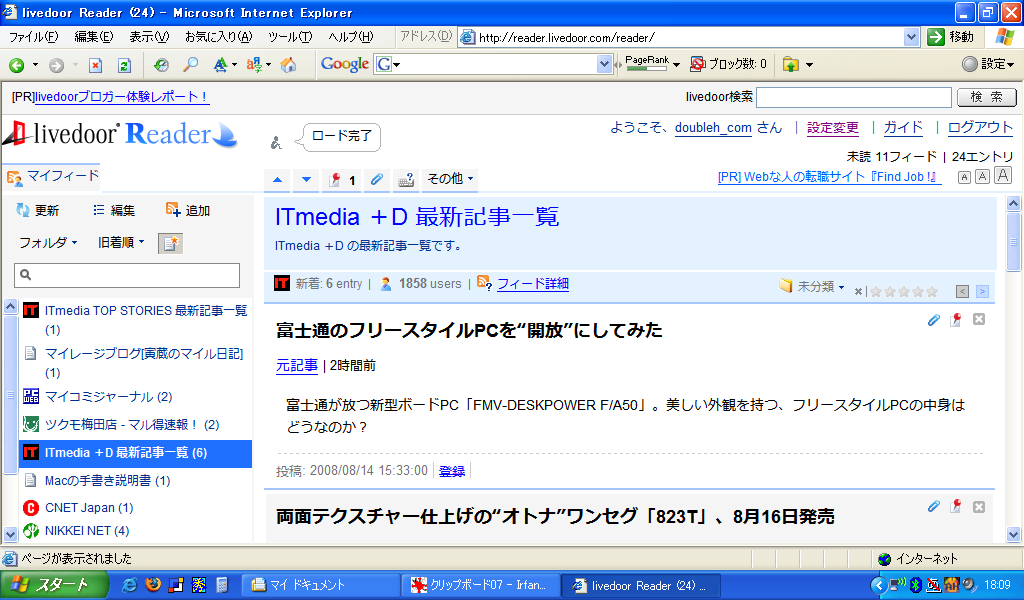Image resolution: width=1024 pixels, height=600 pixels.
Task: Click the 登録 link under the article
Action: pos(451,471)
